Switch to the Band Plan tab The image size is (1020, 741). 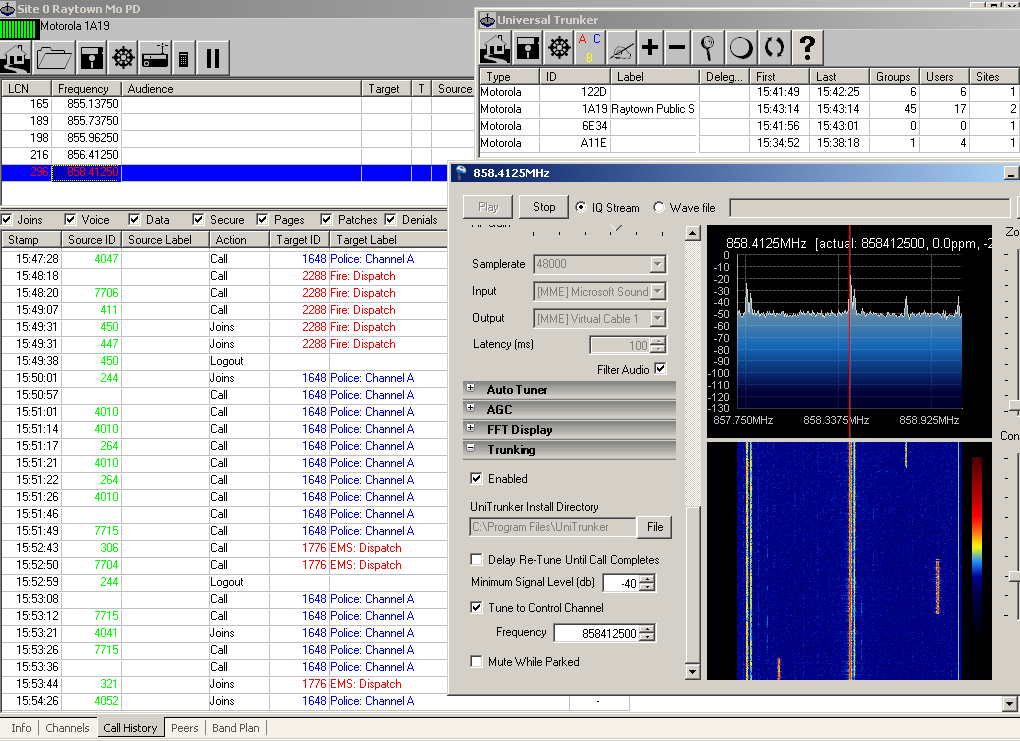(235, 728)
